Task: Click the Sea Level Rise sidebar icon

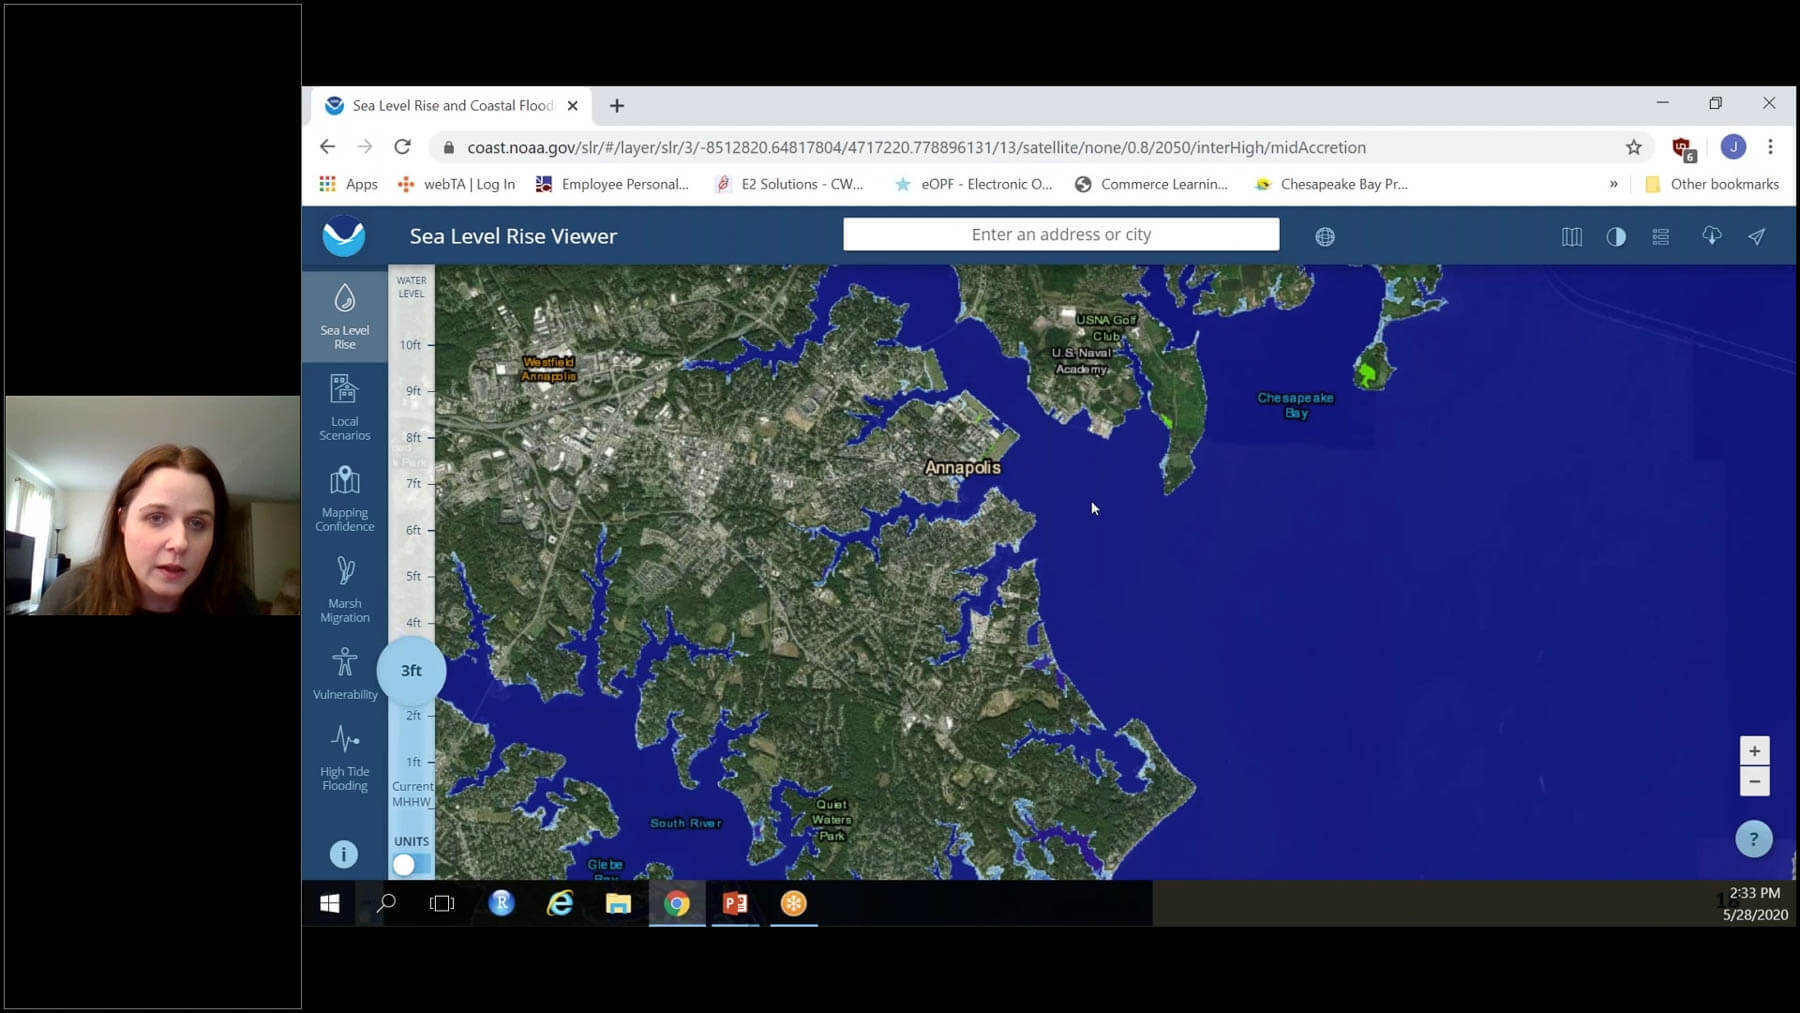Action: (x=344, y=315)
